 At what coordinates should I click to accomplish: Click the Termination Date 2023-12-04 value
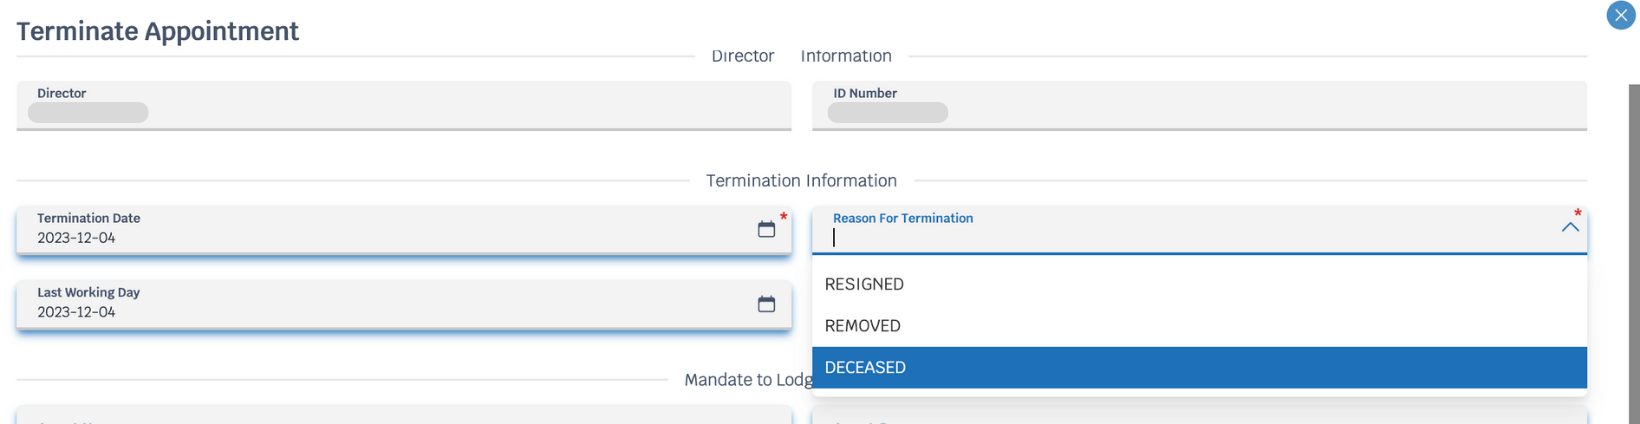coord(76,238)
